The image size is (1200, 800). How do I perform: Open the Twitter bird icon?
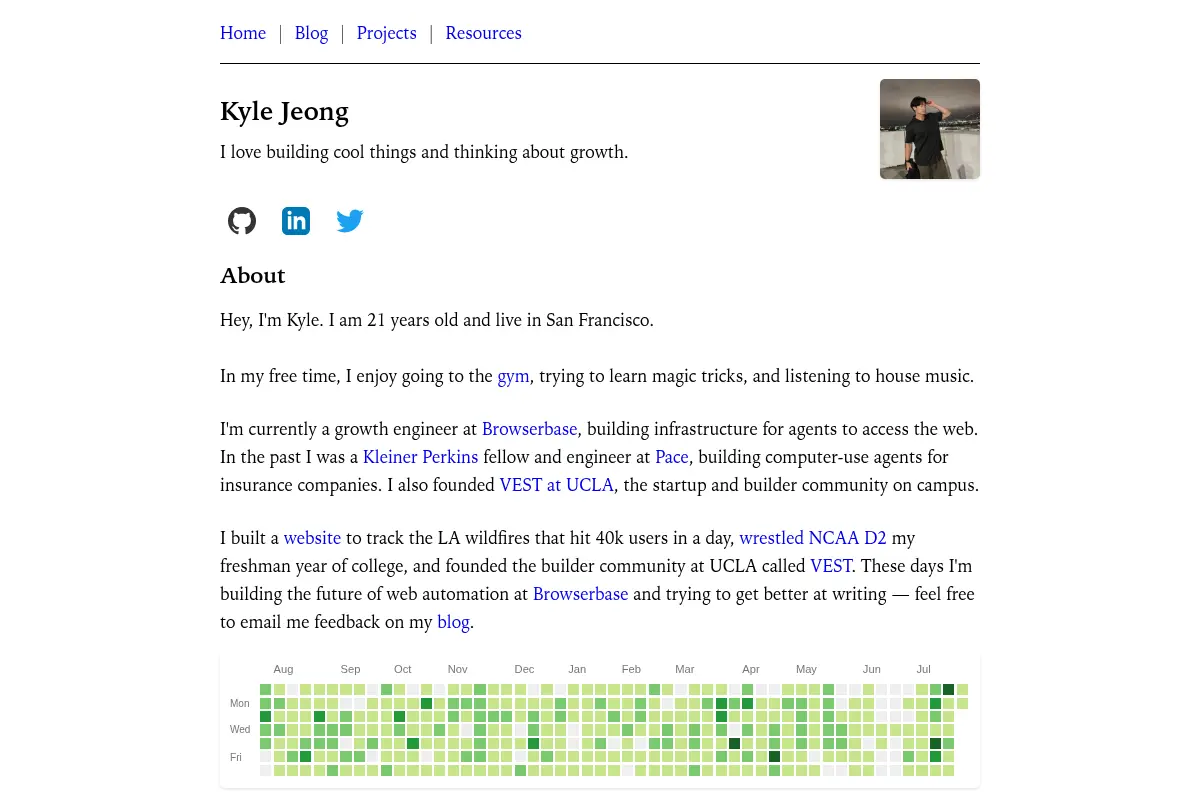[350, 221]
